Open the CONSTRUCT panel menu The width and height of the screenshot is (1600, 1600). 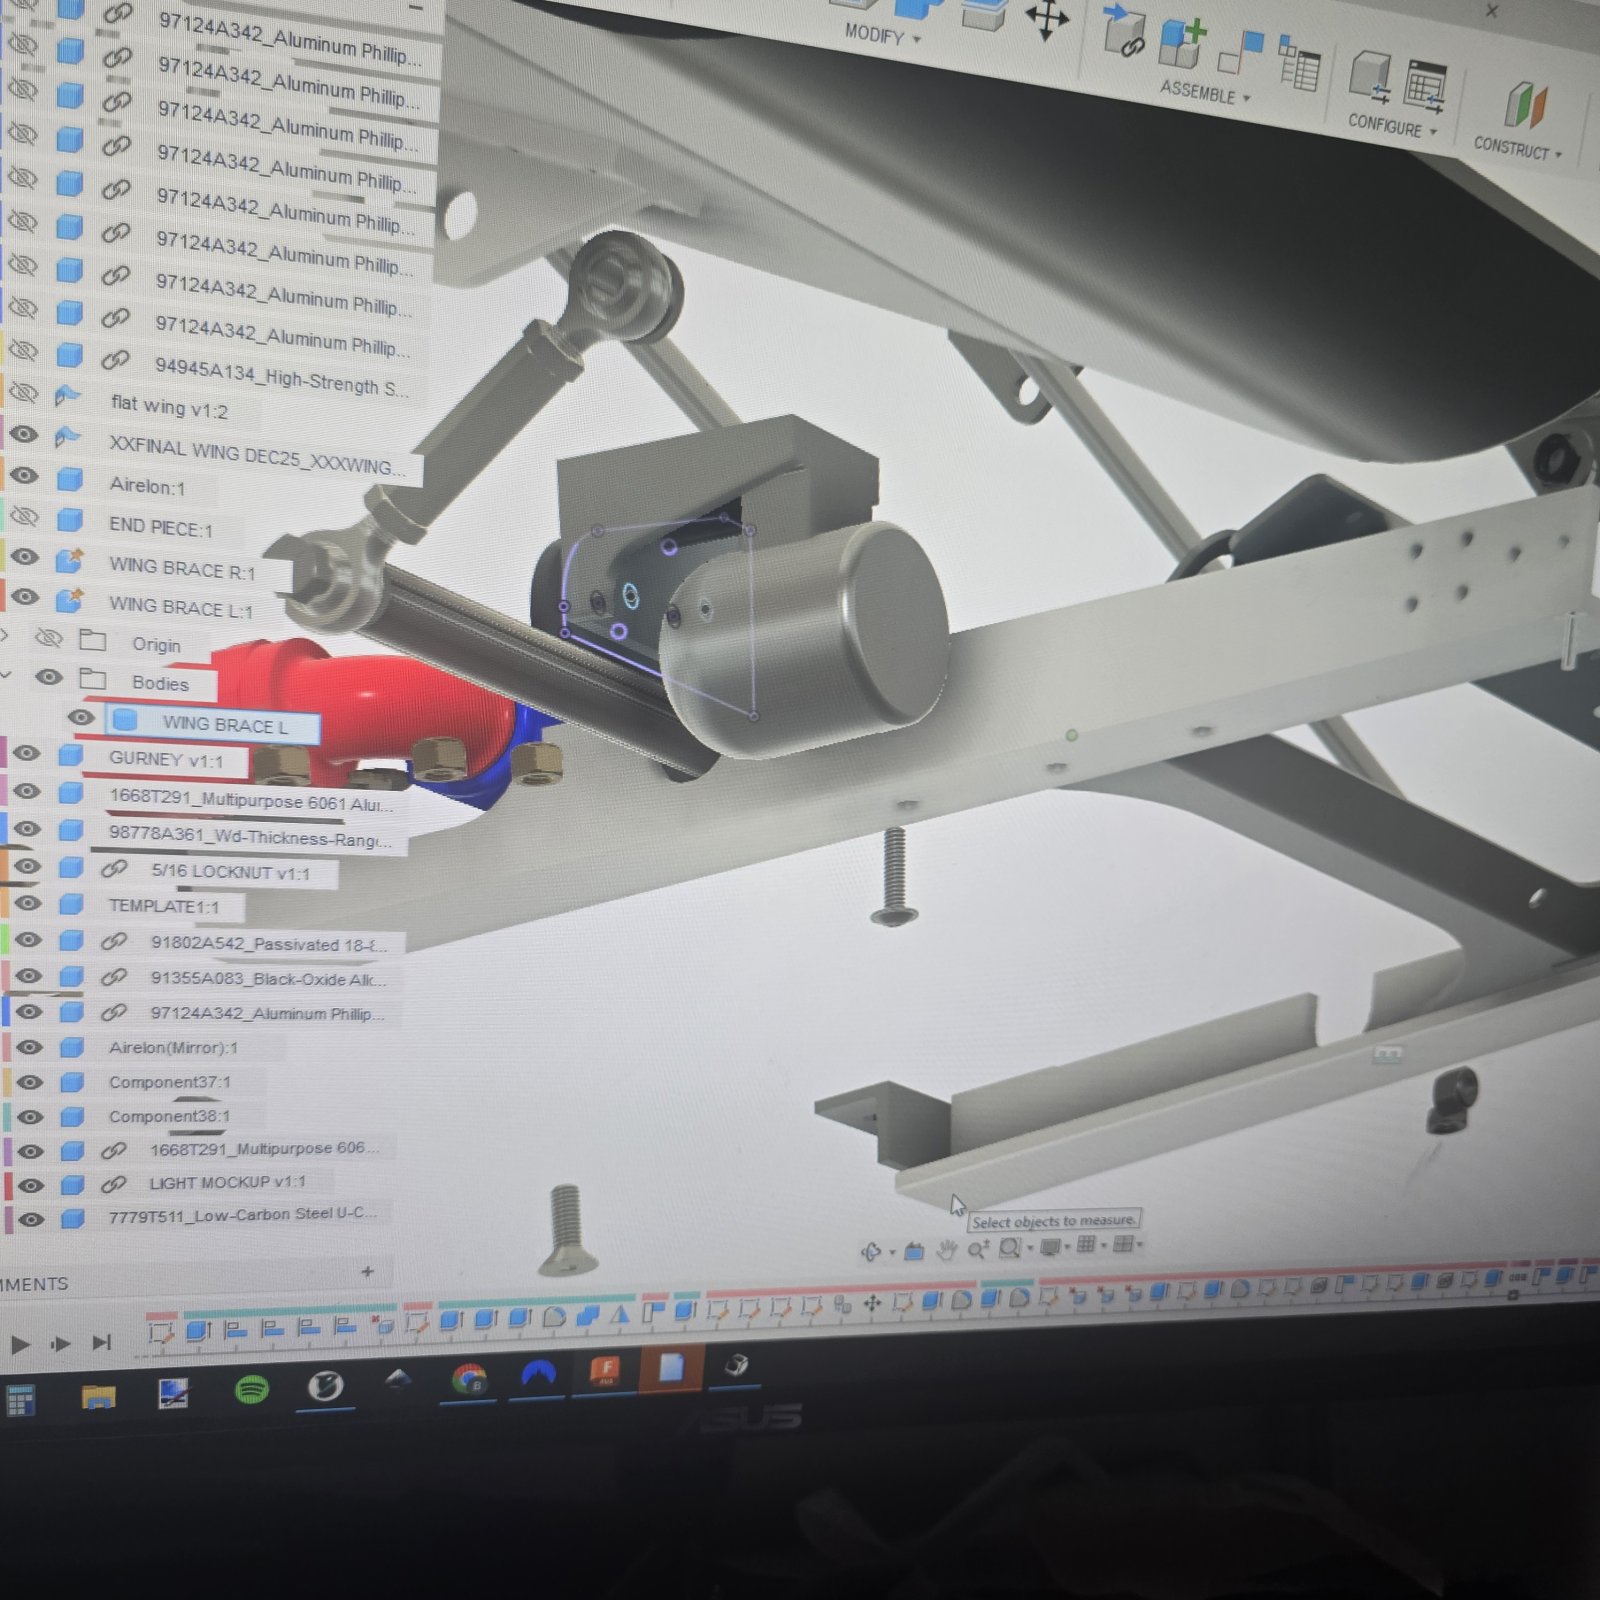pos(1517,148)
